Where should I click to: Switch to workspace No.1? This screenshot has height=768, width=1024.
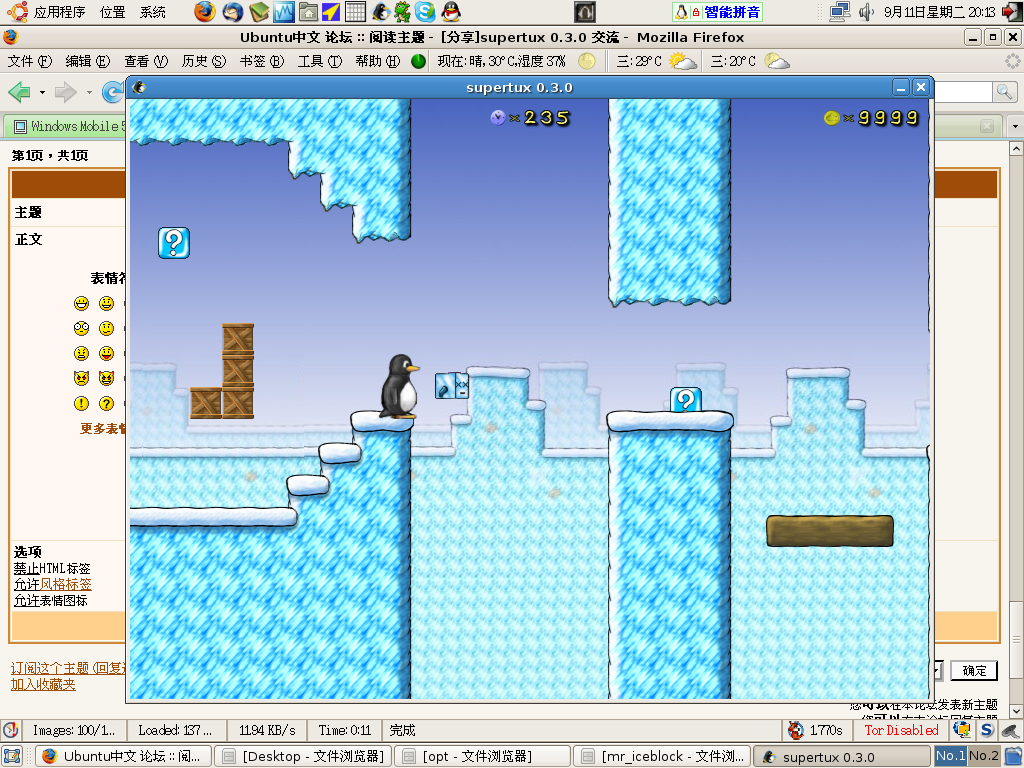click(x=950, y=756)
